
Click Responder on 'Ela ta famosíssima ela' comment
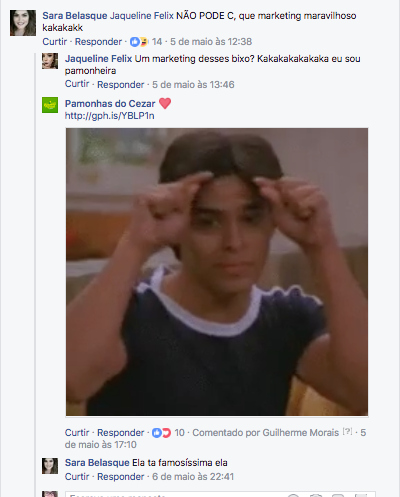[121, 477]
